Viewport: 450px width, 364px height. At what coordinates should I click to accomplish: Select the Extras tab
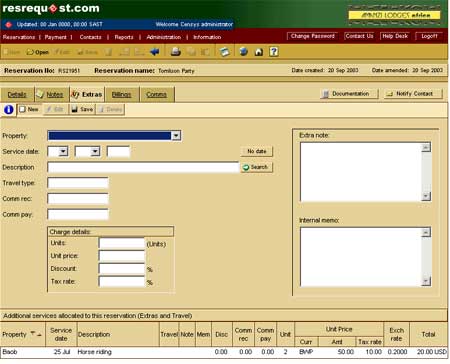click(87, 95)
